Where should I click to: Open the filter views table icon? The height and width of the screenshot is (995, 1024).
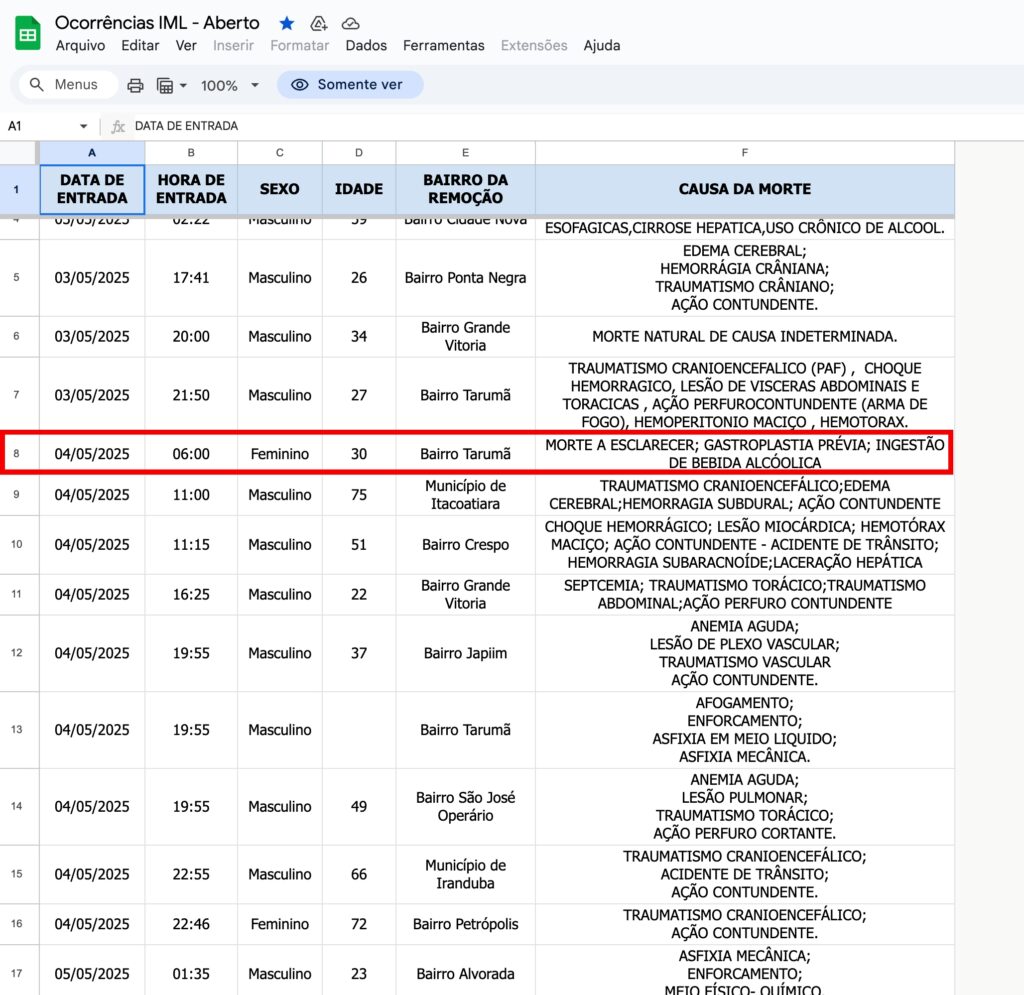165,85
